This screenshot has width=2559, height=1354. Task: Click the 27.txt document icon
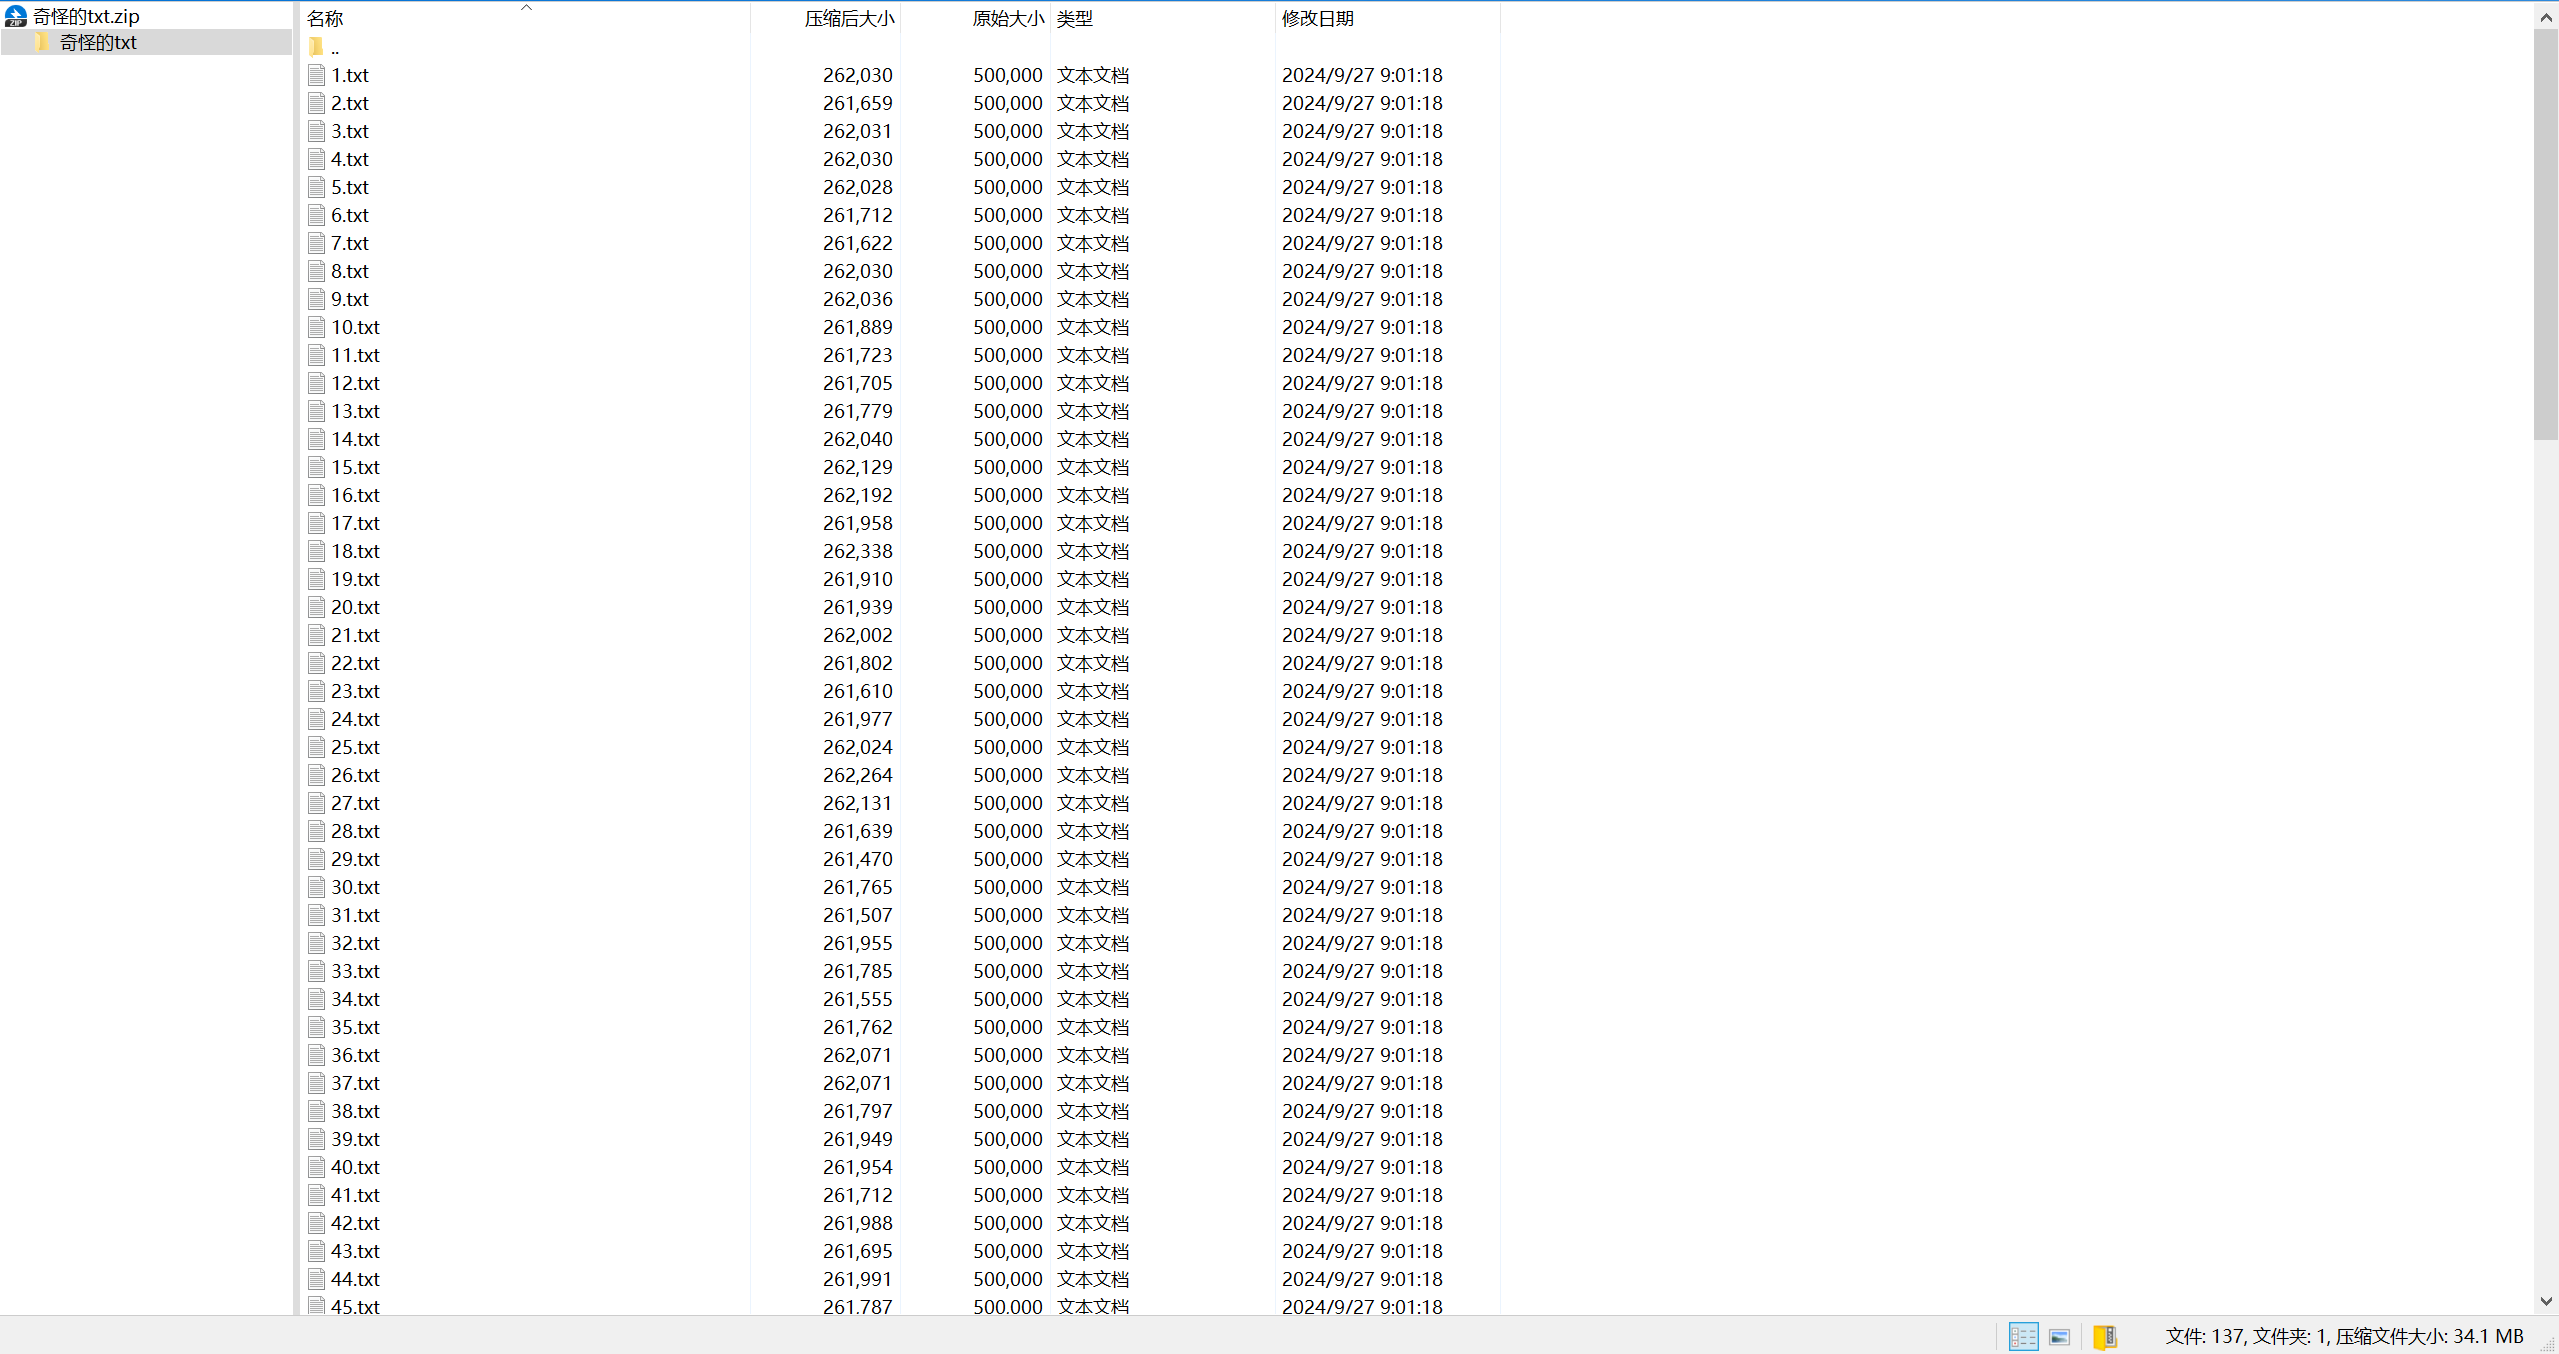pyautogui.click(x=317, y=803)
